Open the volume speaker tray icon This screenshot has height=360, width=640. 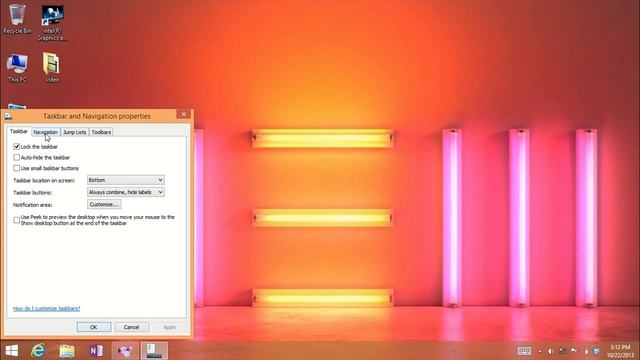coord(550,351)
